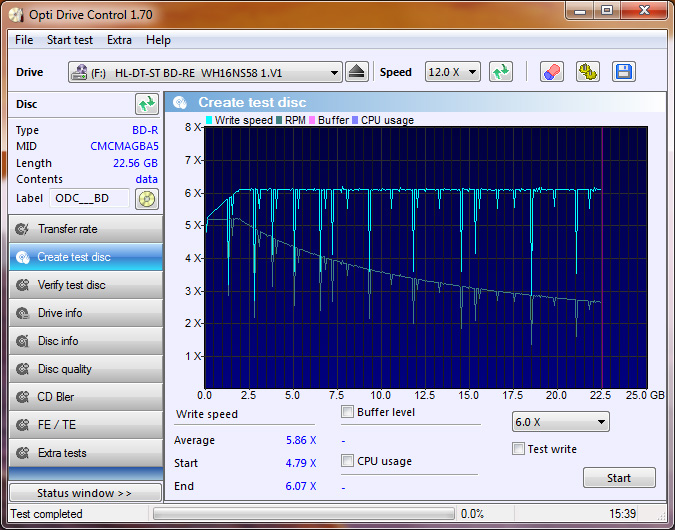675x530 pixels.
Task: Tick the Test write checkbox
Action: click(518, 449)
